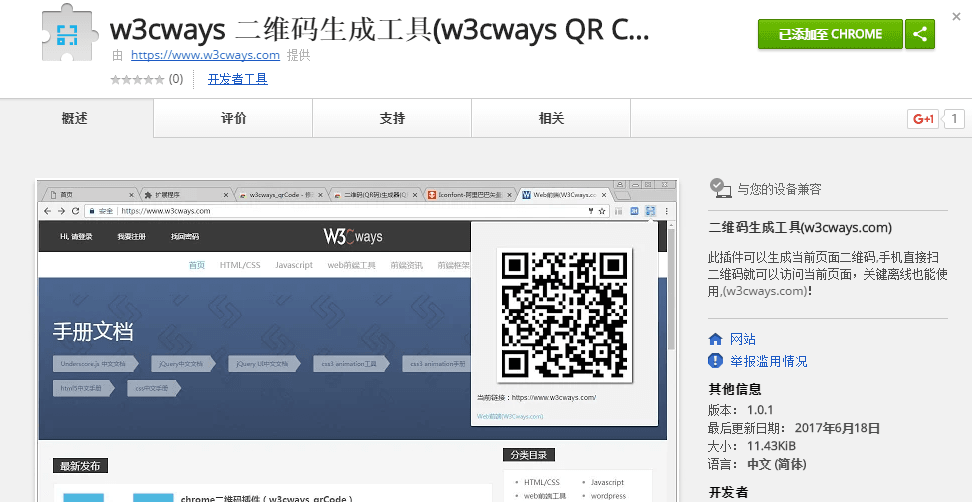Viewport: 972px width, 502px height.
Task: Click the back arrow in the screenshot browser
Action: point(48,211)
